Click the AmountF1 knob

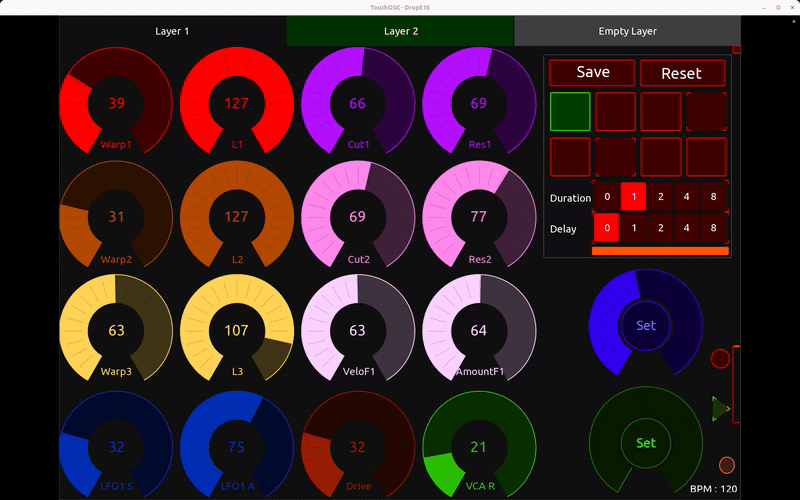click(479, 328)
